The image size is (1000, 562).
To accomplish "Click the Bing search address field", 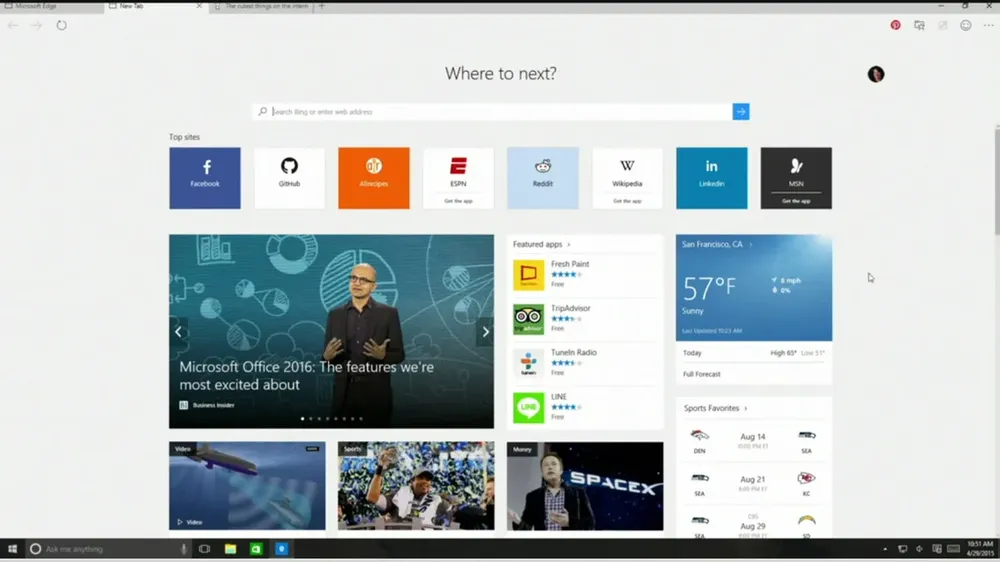I will point(492,112).
